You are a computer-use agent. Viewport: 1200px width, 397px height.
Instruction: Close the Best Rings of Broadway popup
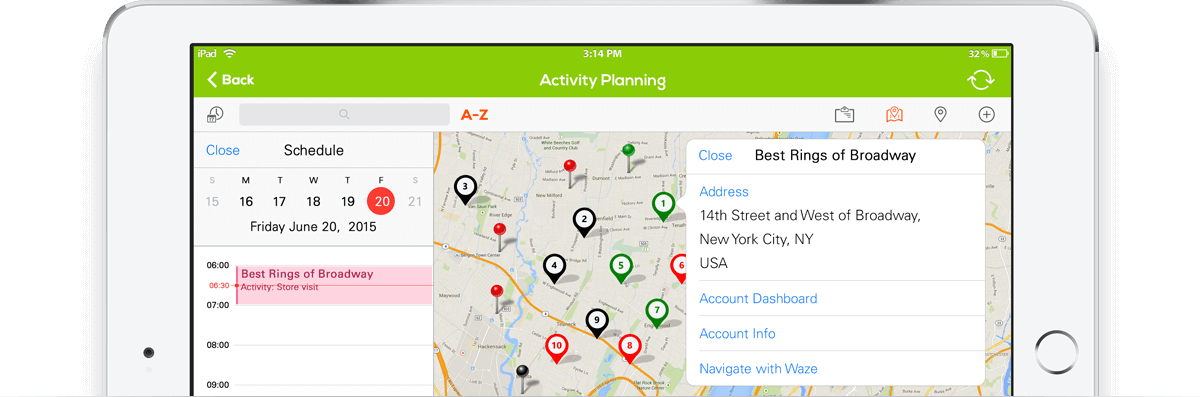[715, 155]
